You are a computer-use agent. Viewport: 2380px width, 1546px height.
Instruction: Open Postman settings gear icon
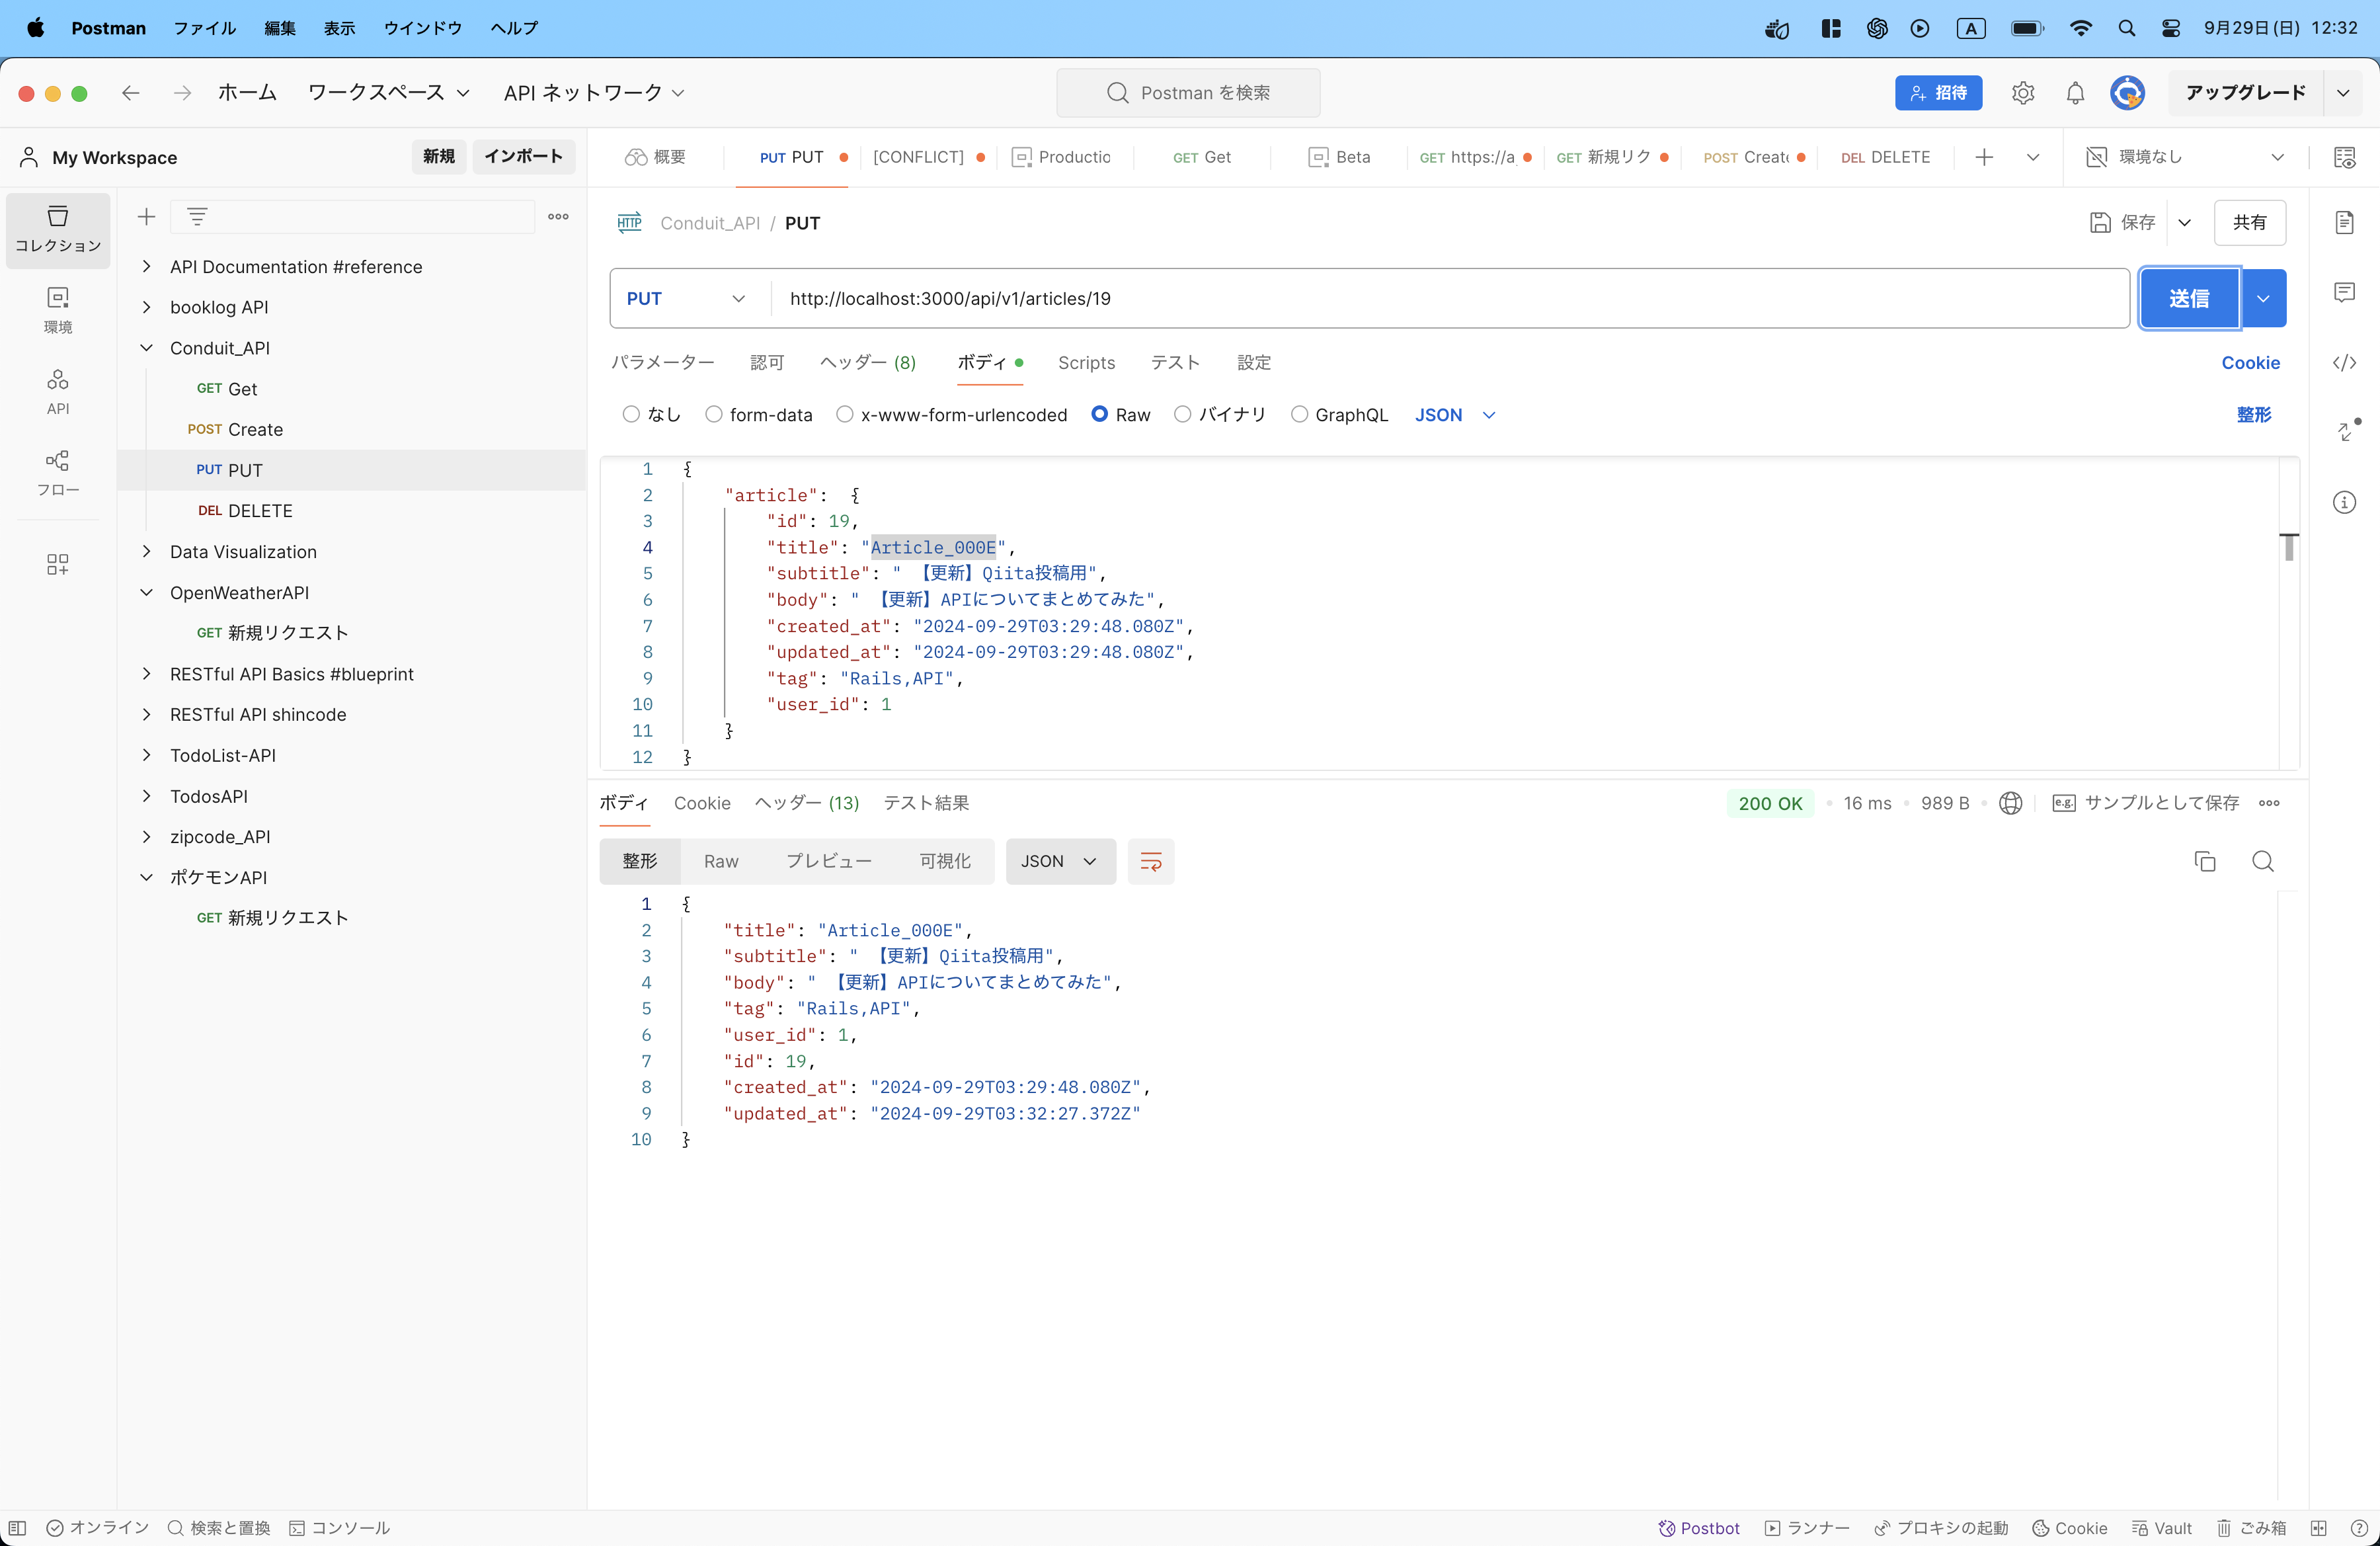pos(2022,93)
